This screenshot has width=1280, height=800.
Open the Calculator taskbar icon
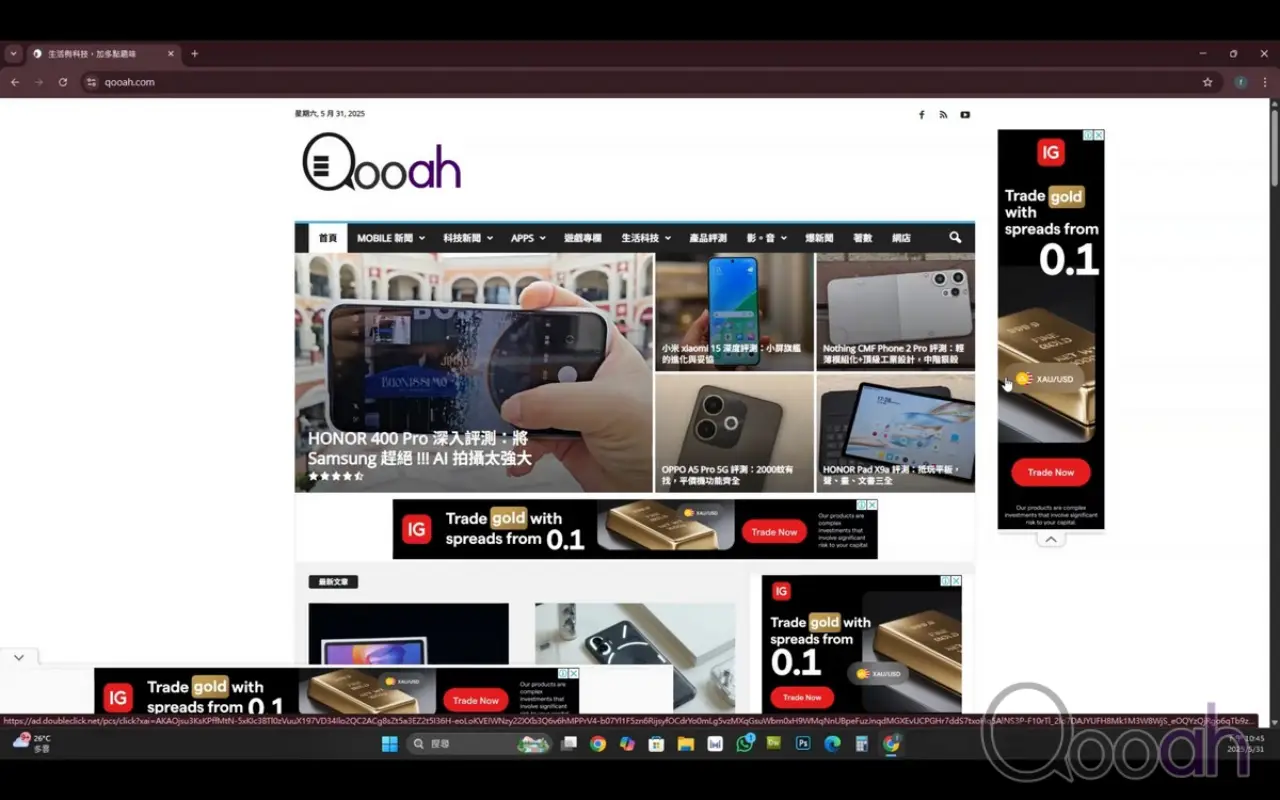861,744
